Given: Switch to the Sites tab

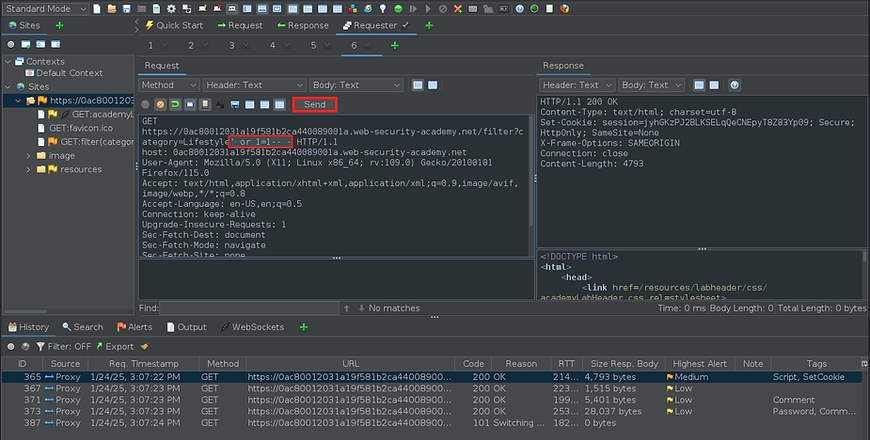Looking at the screenshot, I should pos(24,26).
